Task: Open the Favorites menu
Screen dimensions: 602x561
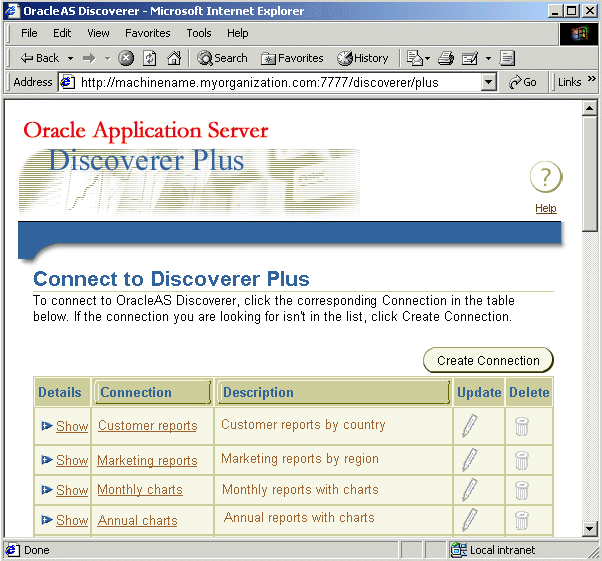Action: click(x=147, y=33)
